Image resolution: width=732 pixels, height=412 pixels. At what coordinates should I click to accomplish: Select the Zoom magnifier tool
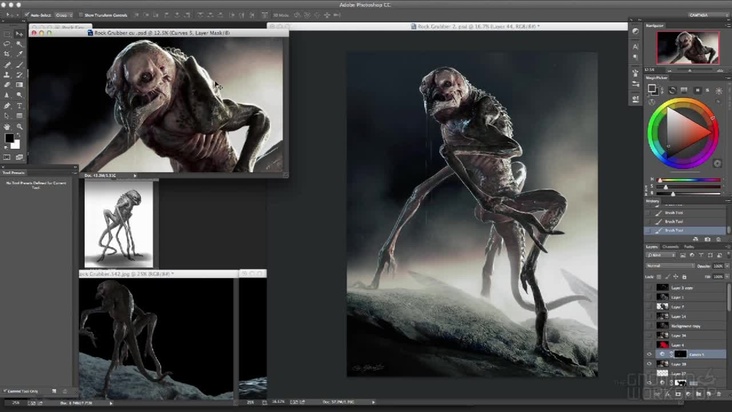pyautogui.click(x=20, y=126)
